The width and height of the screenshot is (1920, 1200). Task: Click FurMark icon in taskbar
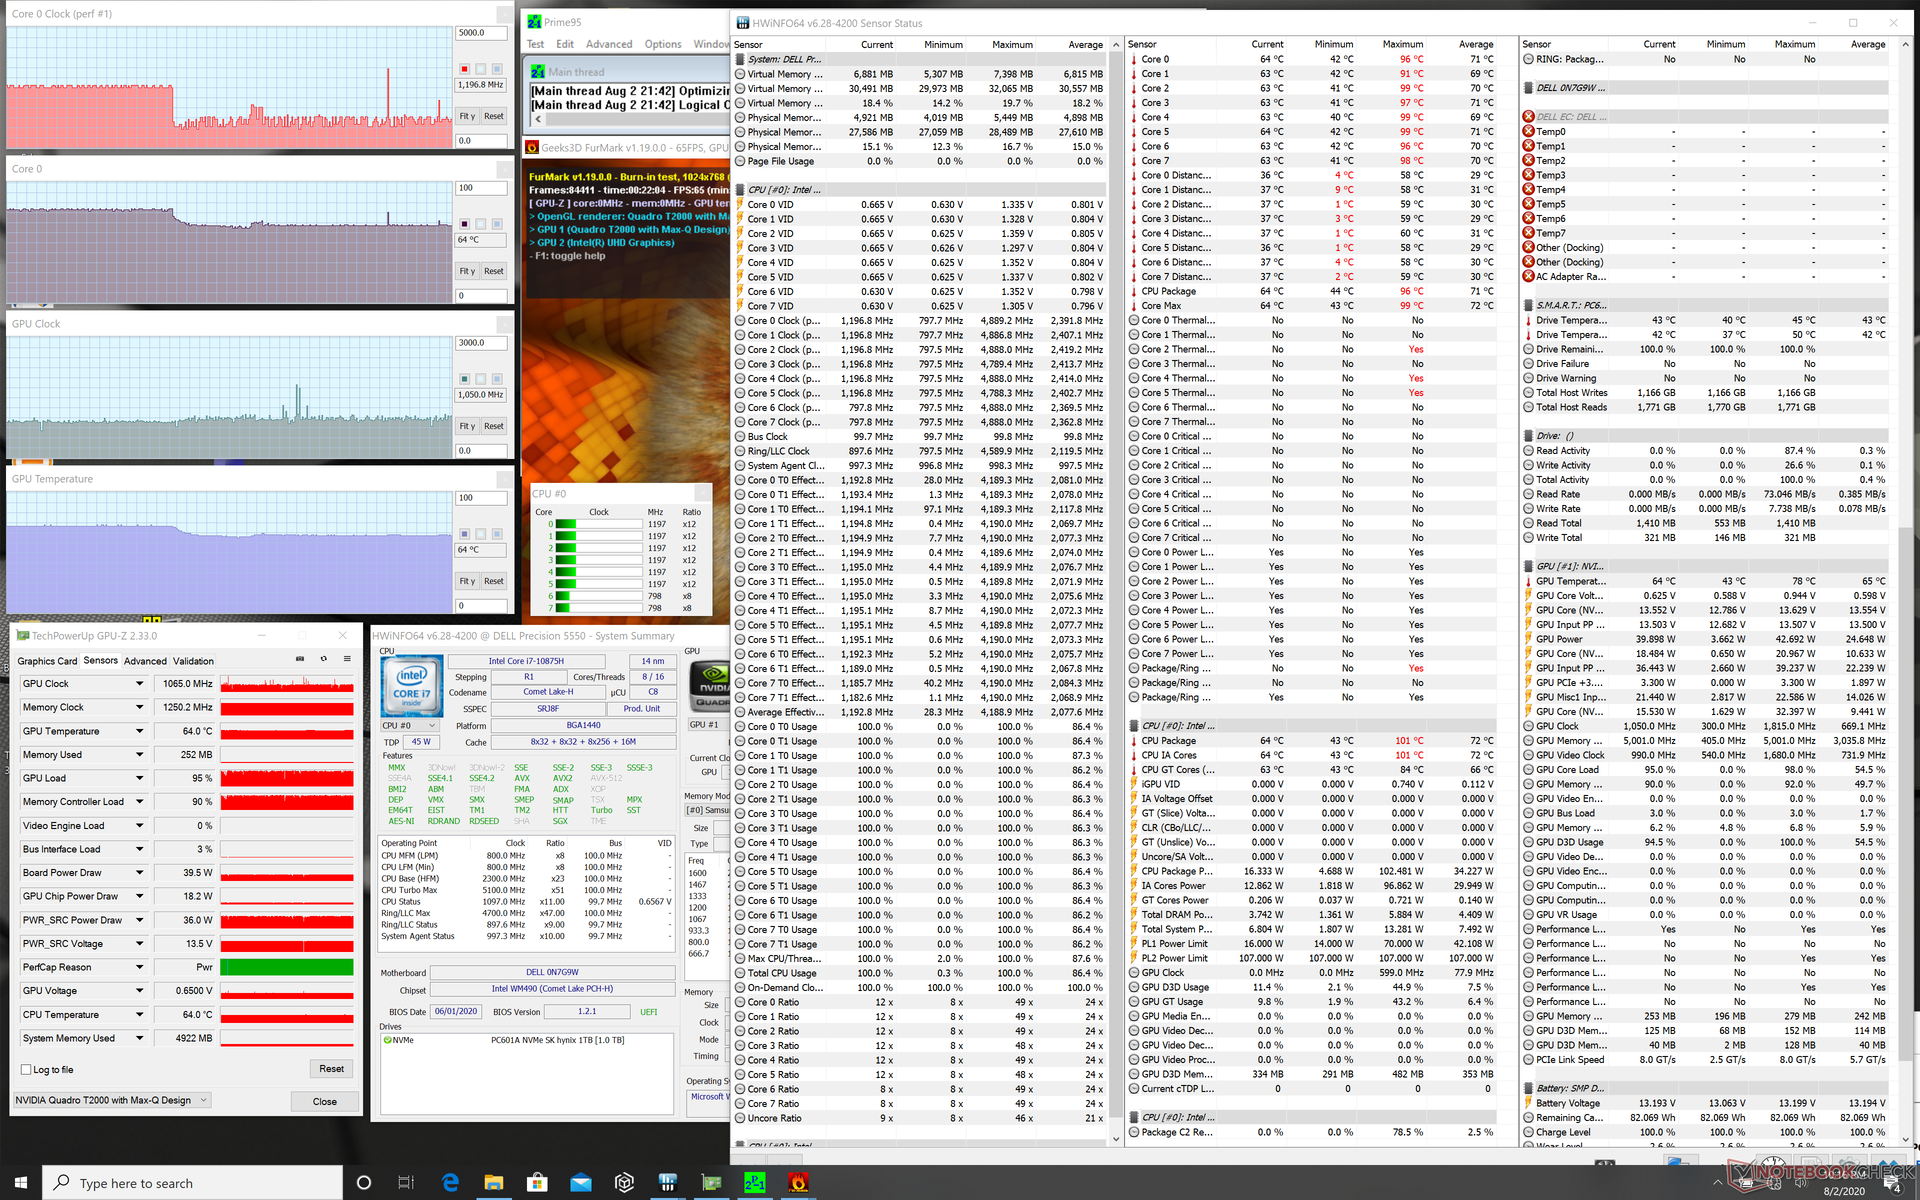tap(797, 1183)
